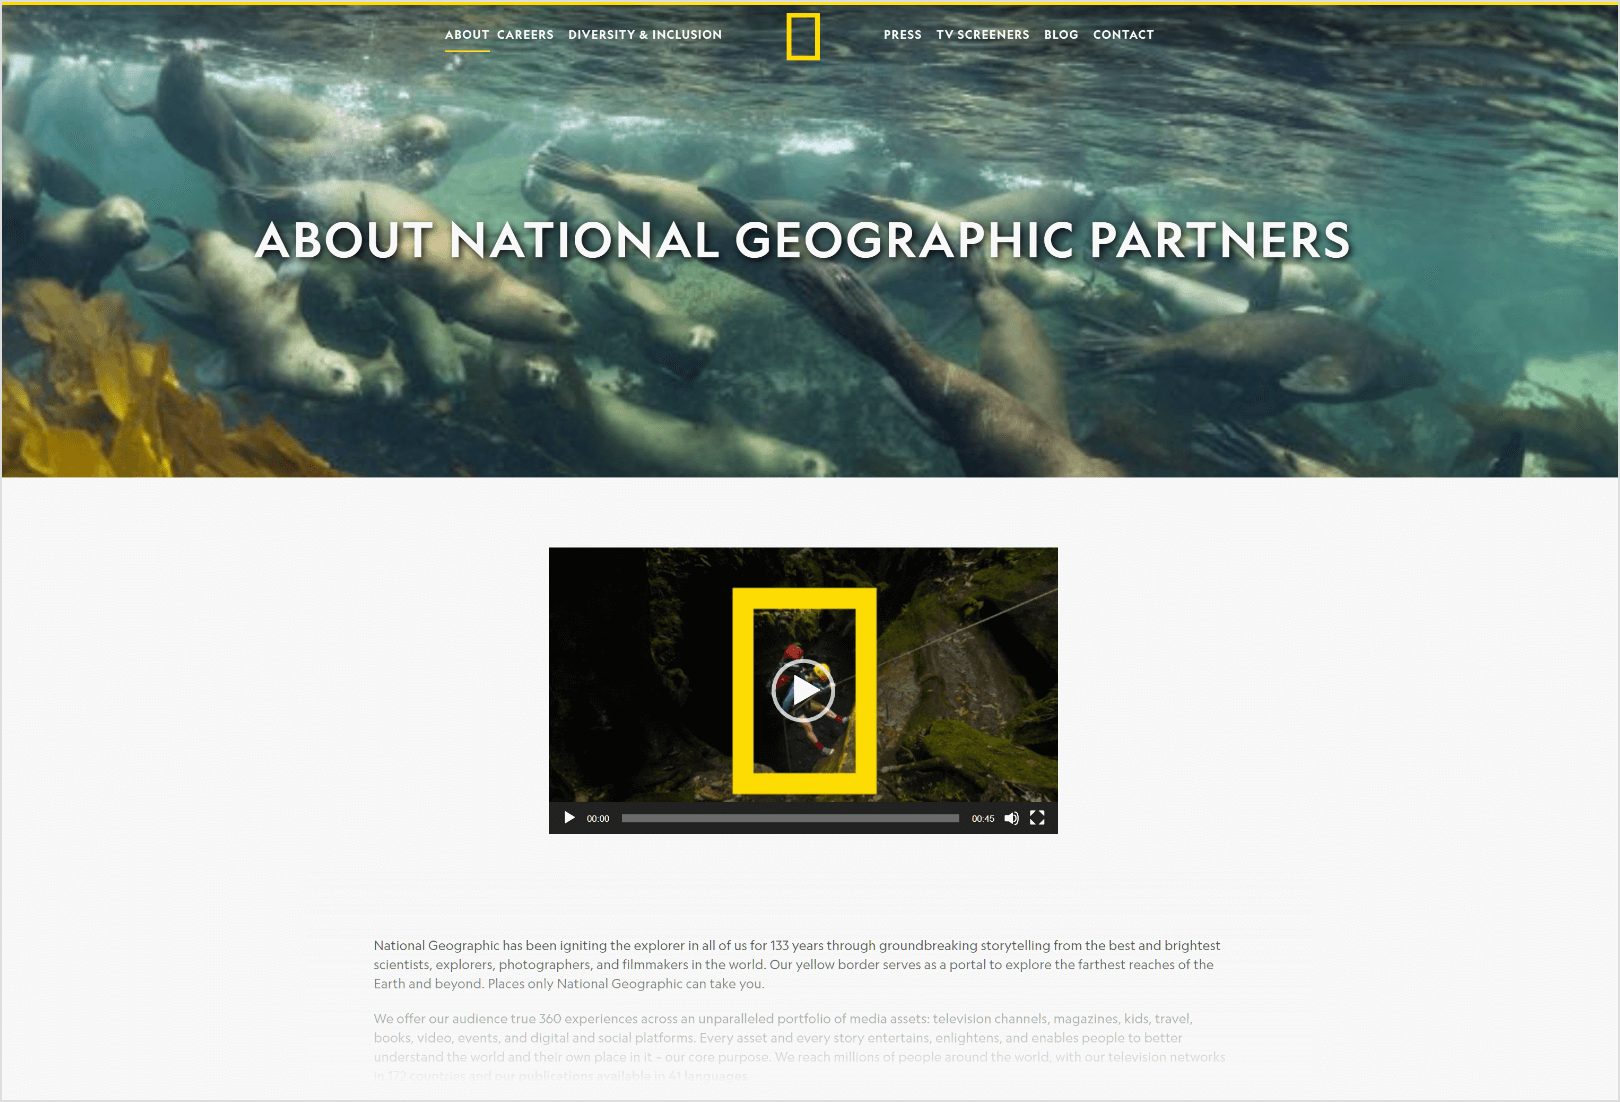1620x1102 pixels.
Task: Open TV Screeners link
Action: pos(983,34)
